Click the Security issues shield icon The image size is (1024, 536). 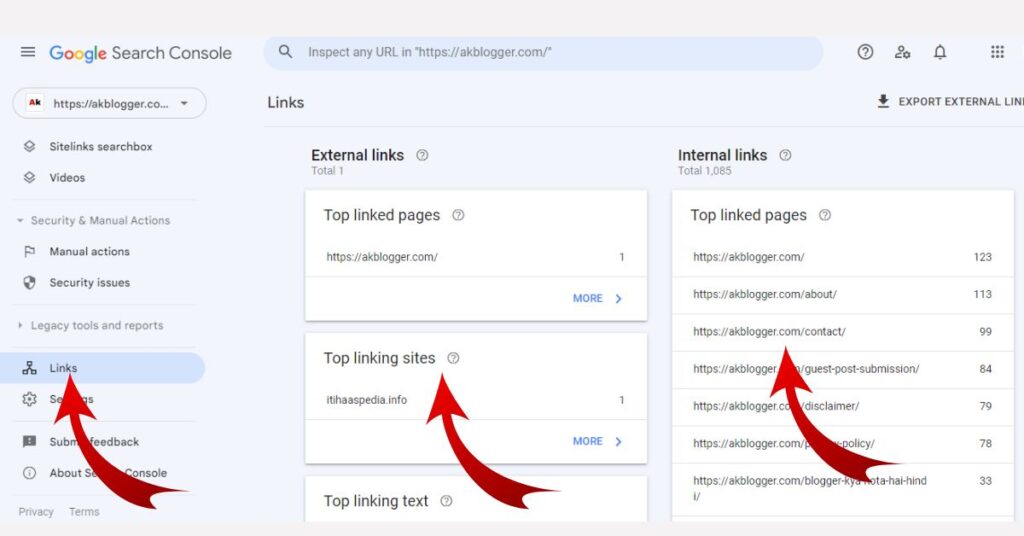point(29,283)
